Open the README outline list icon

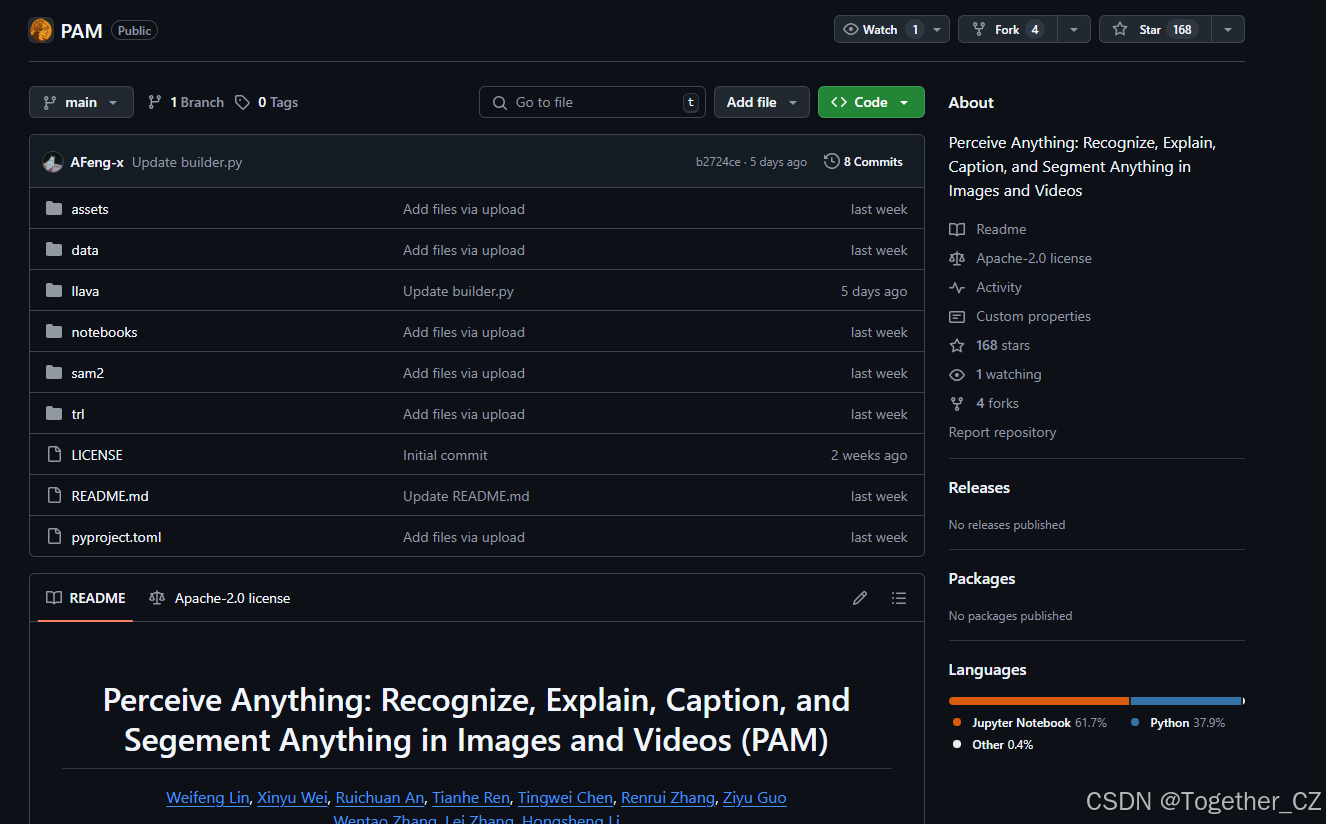click(899, 597)
